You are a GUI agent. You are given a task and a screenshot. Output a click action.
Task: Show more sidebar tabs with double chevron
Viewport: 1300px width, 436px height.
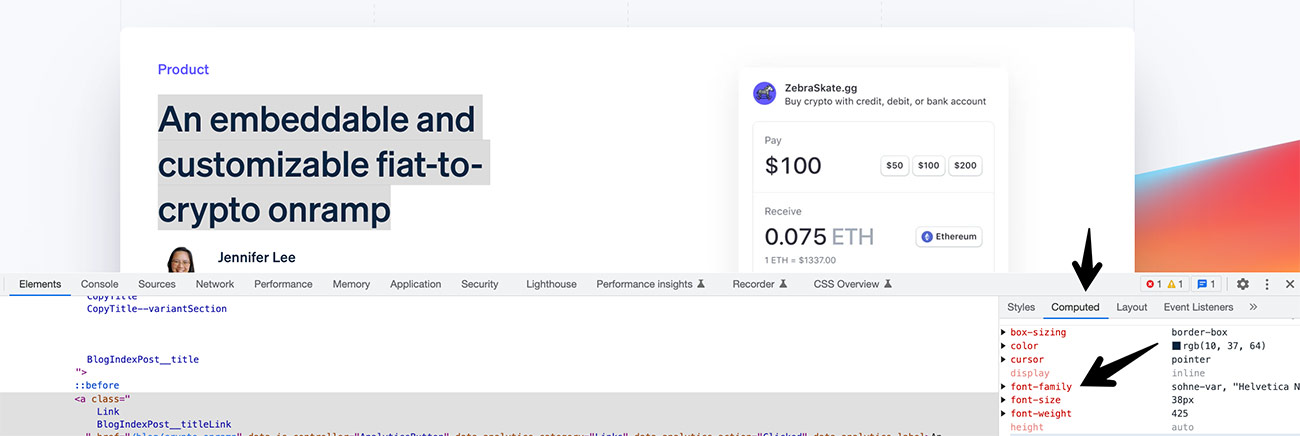pyautogui.click(x=1253, y=307)
